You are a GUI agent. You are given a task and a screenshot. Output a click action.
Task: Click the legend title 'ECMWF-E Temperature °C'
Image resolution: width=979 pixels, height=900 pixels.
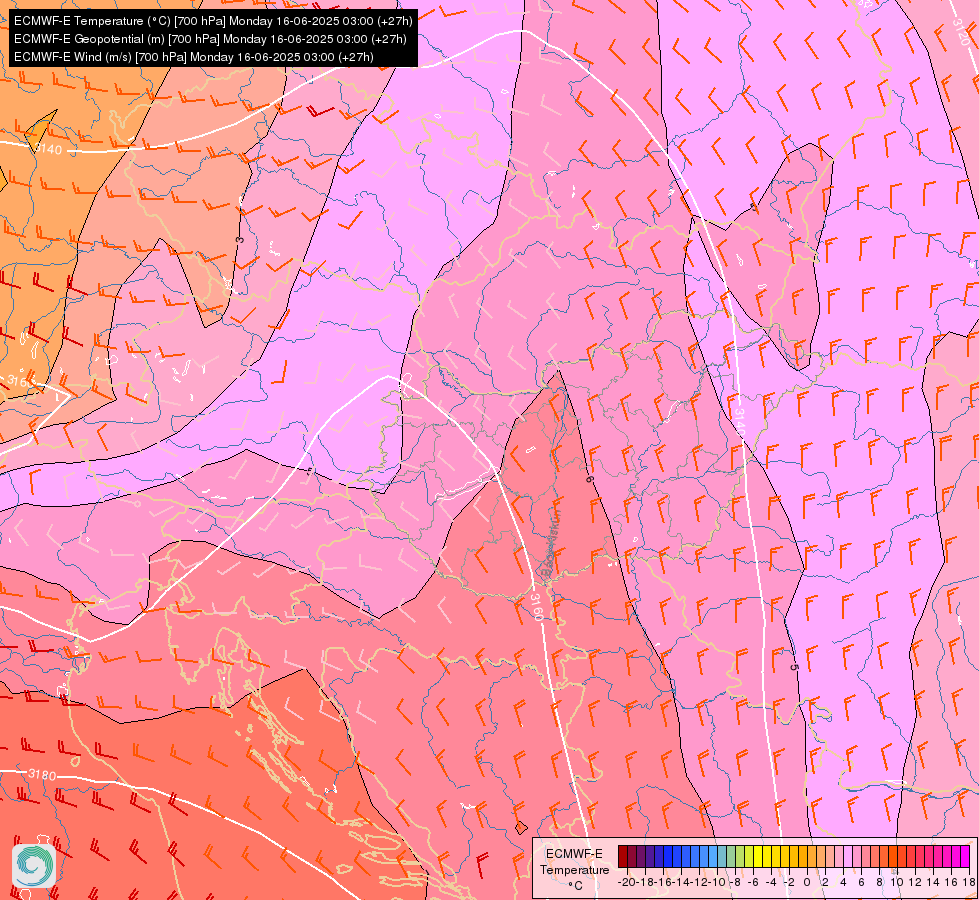pyautogui.click(x=574, y=869)
